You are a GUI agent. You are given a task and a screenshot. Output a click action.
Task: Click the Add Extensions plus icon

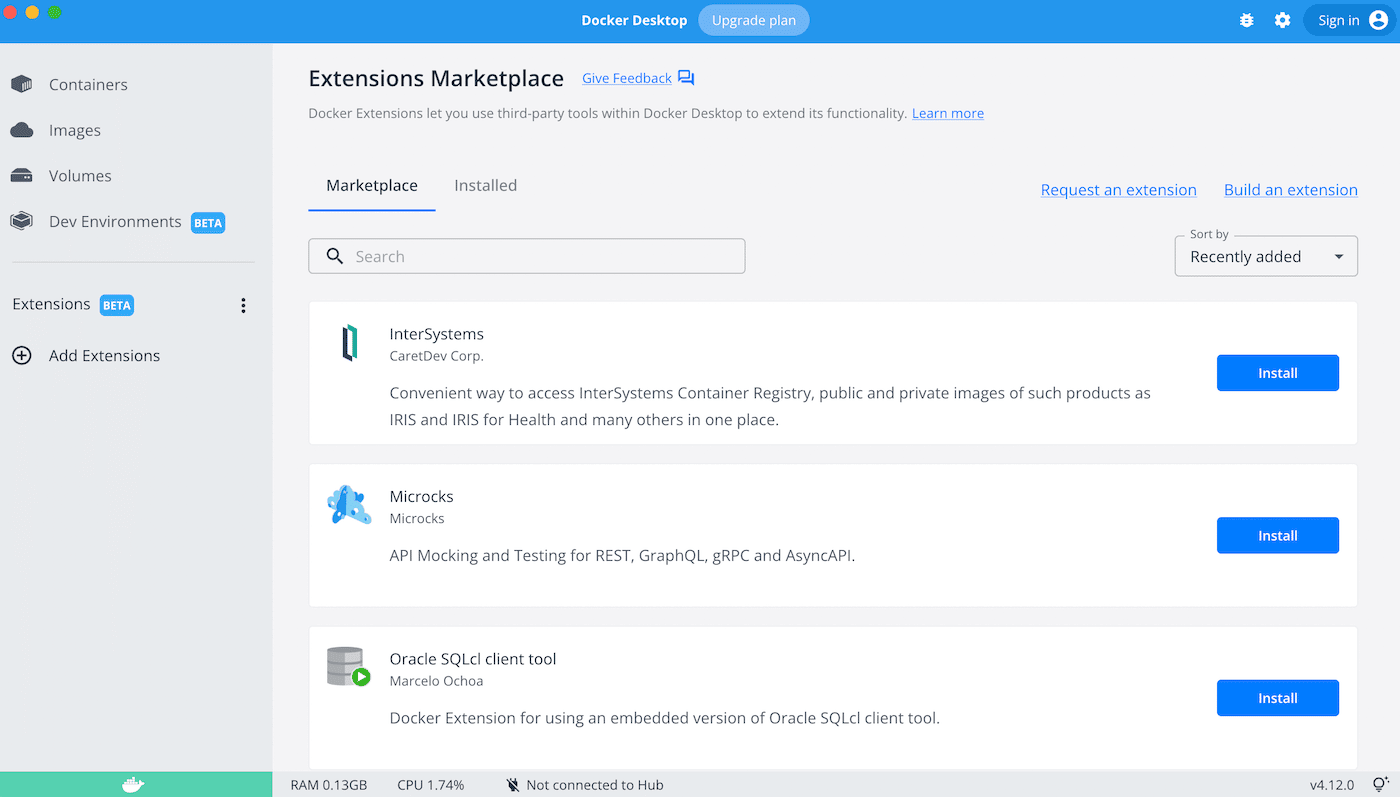[x=22, y=355]
